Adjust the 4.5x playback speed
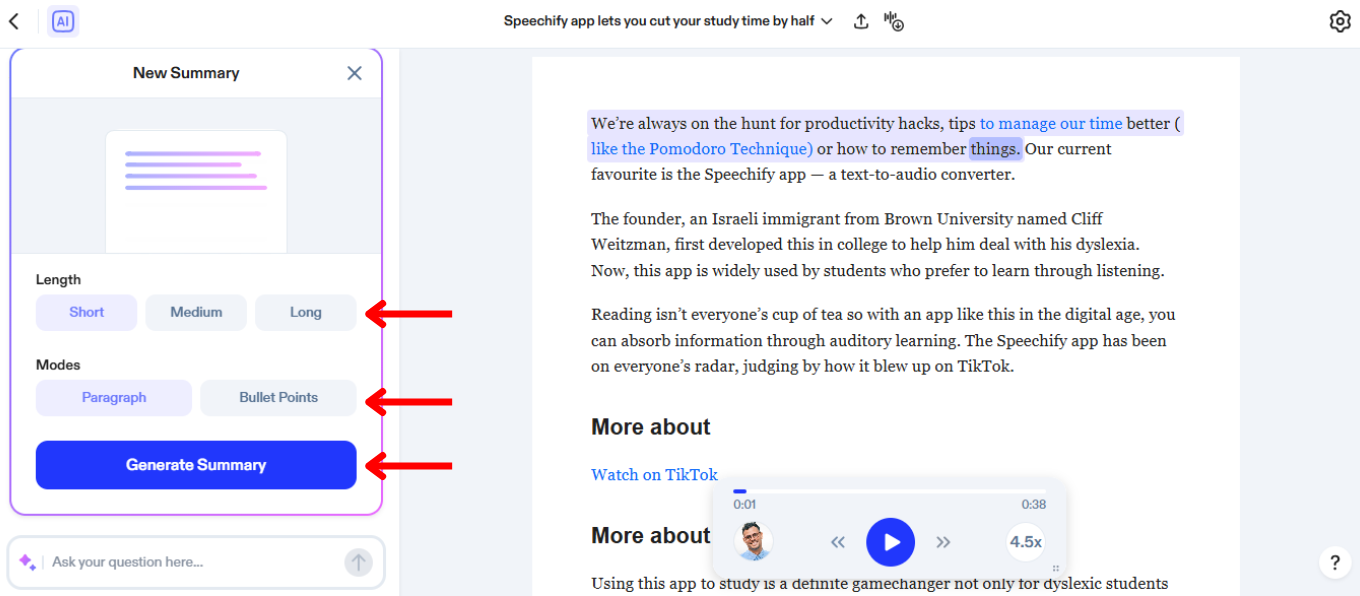 pos(1025,542)
